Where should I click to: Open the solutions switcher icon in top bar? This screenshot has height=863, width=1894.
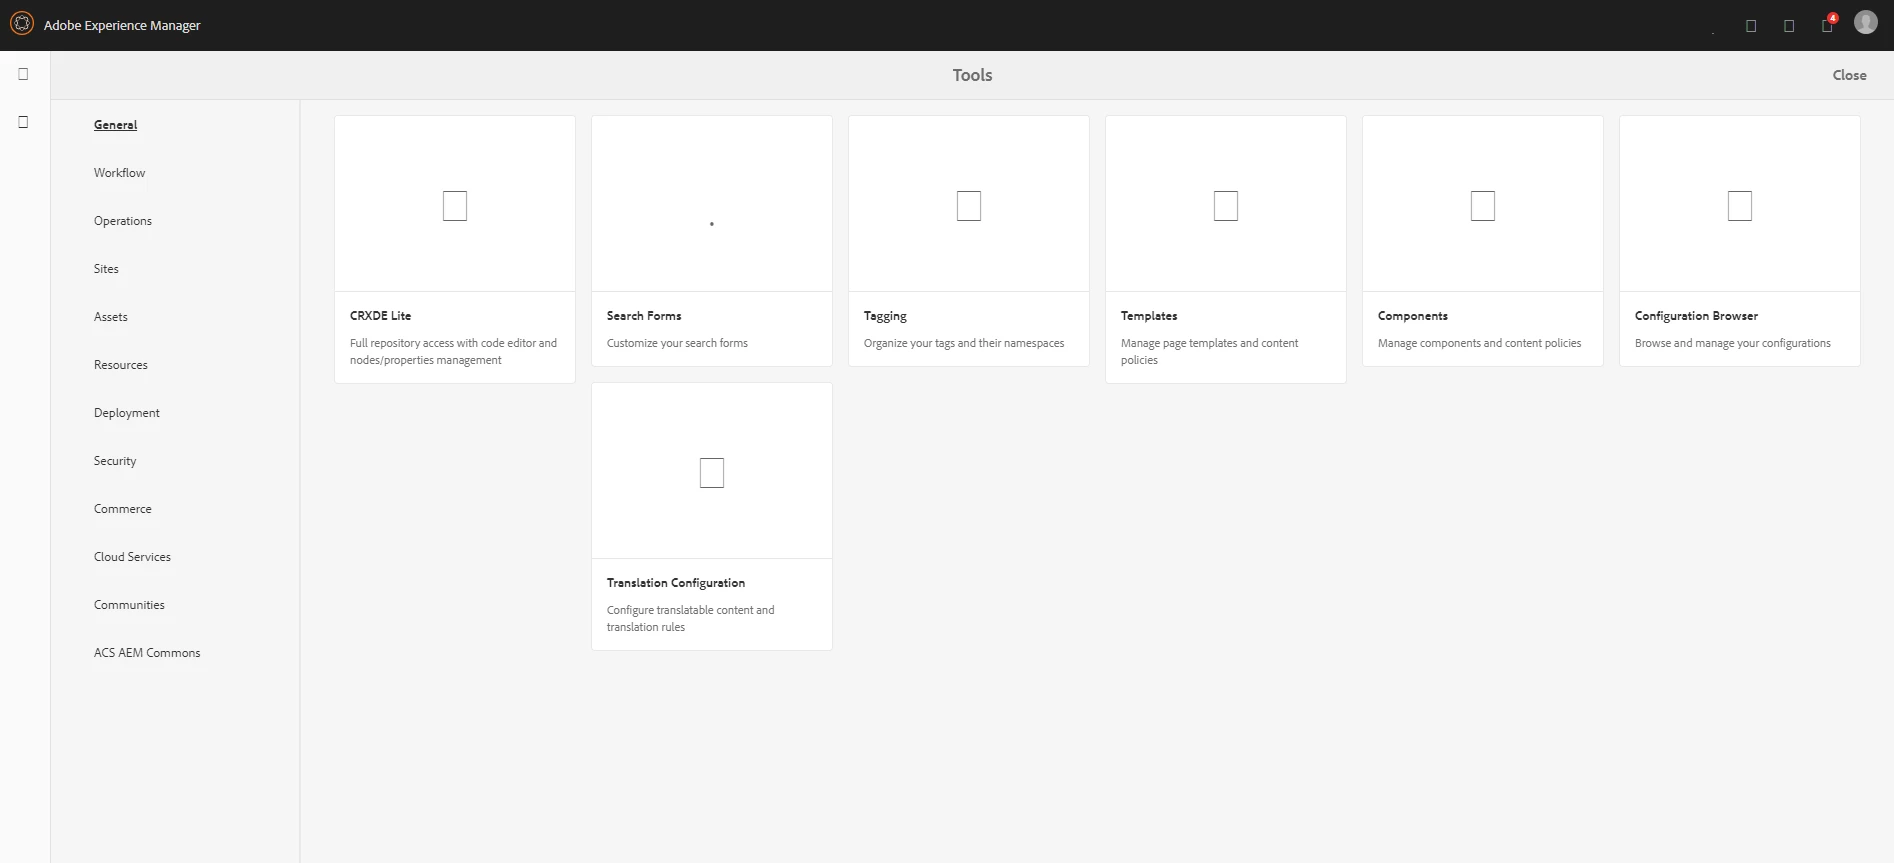pyautogui.click(x=1751, y=26)
